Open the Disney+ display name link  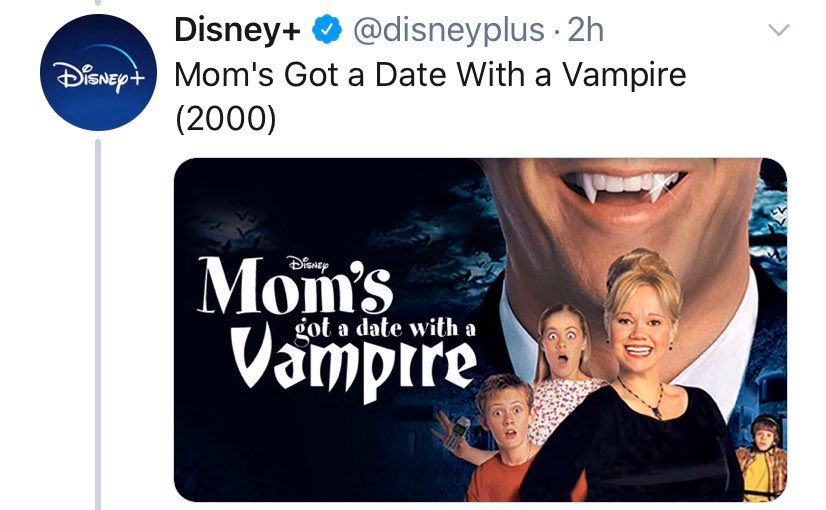click(x=237, y=30)
